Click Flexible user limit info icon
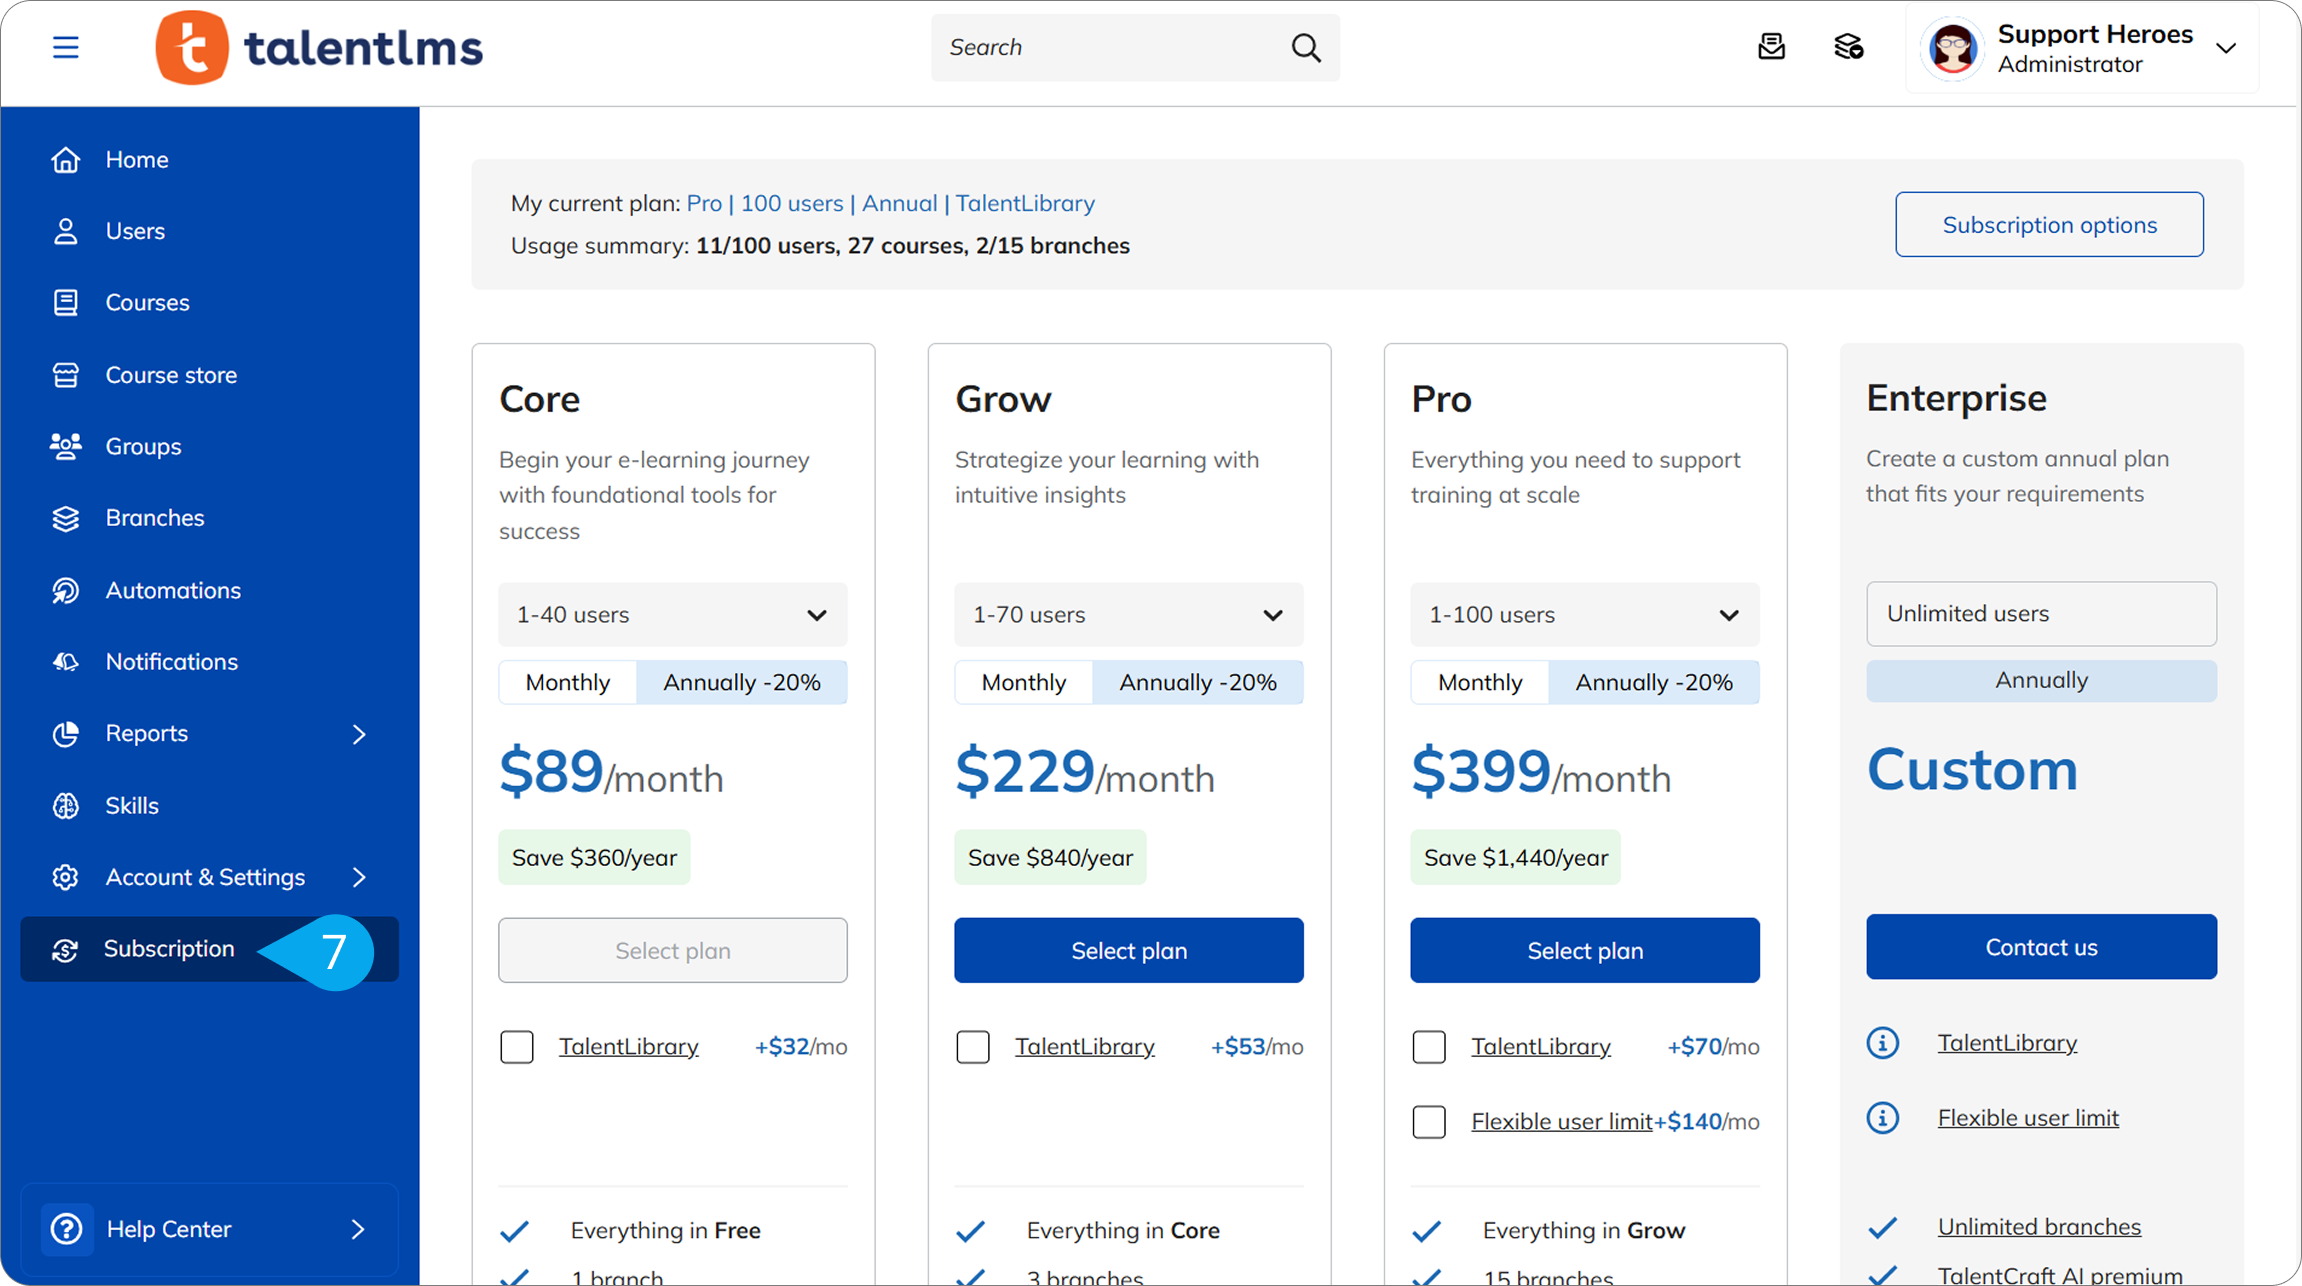 1882,1118
